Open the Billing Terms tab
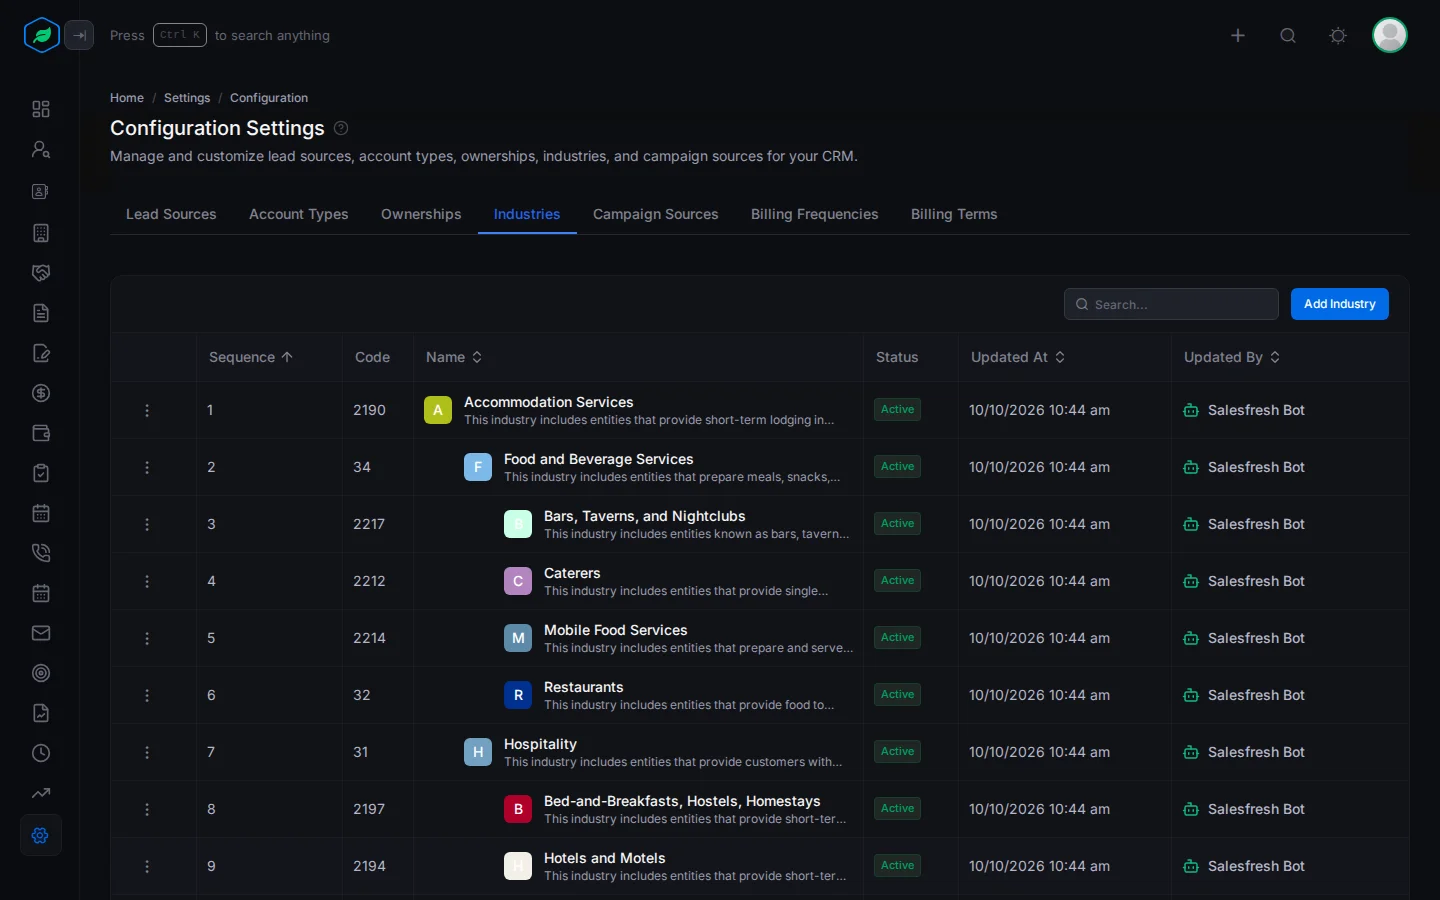 954,214
